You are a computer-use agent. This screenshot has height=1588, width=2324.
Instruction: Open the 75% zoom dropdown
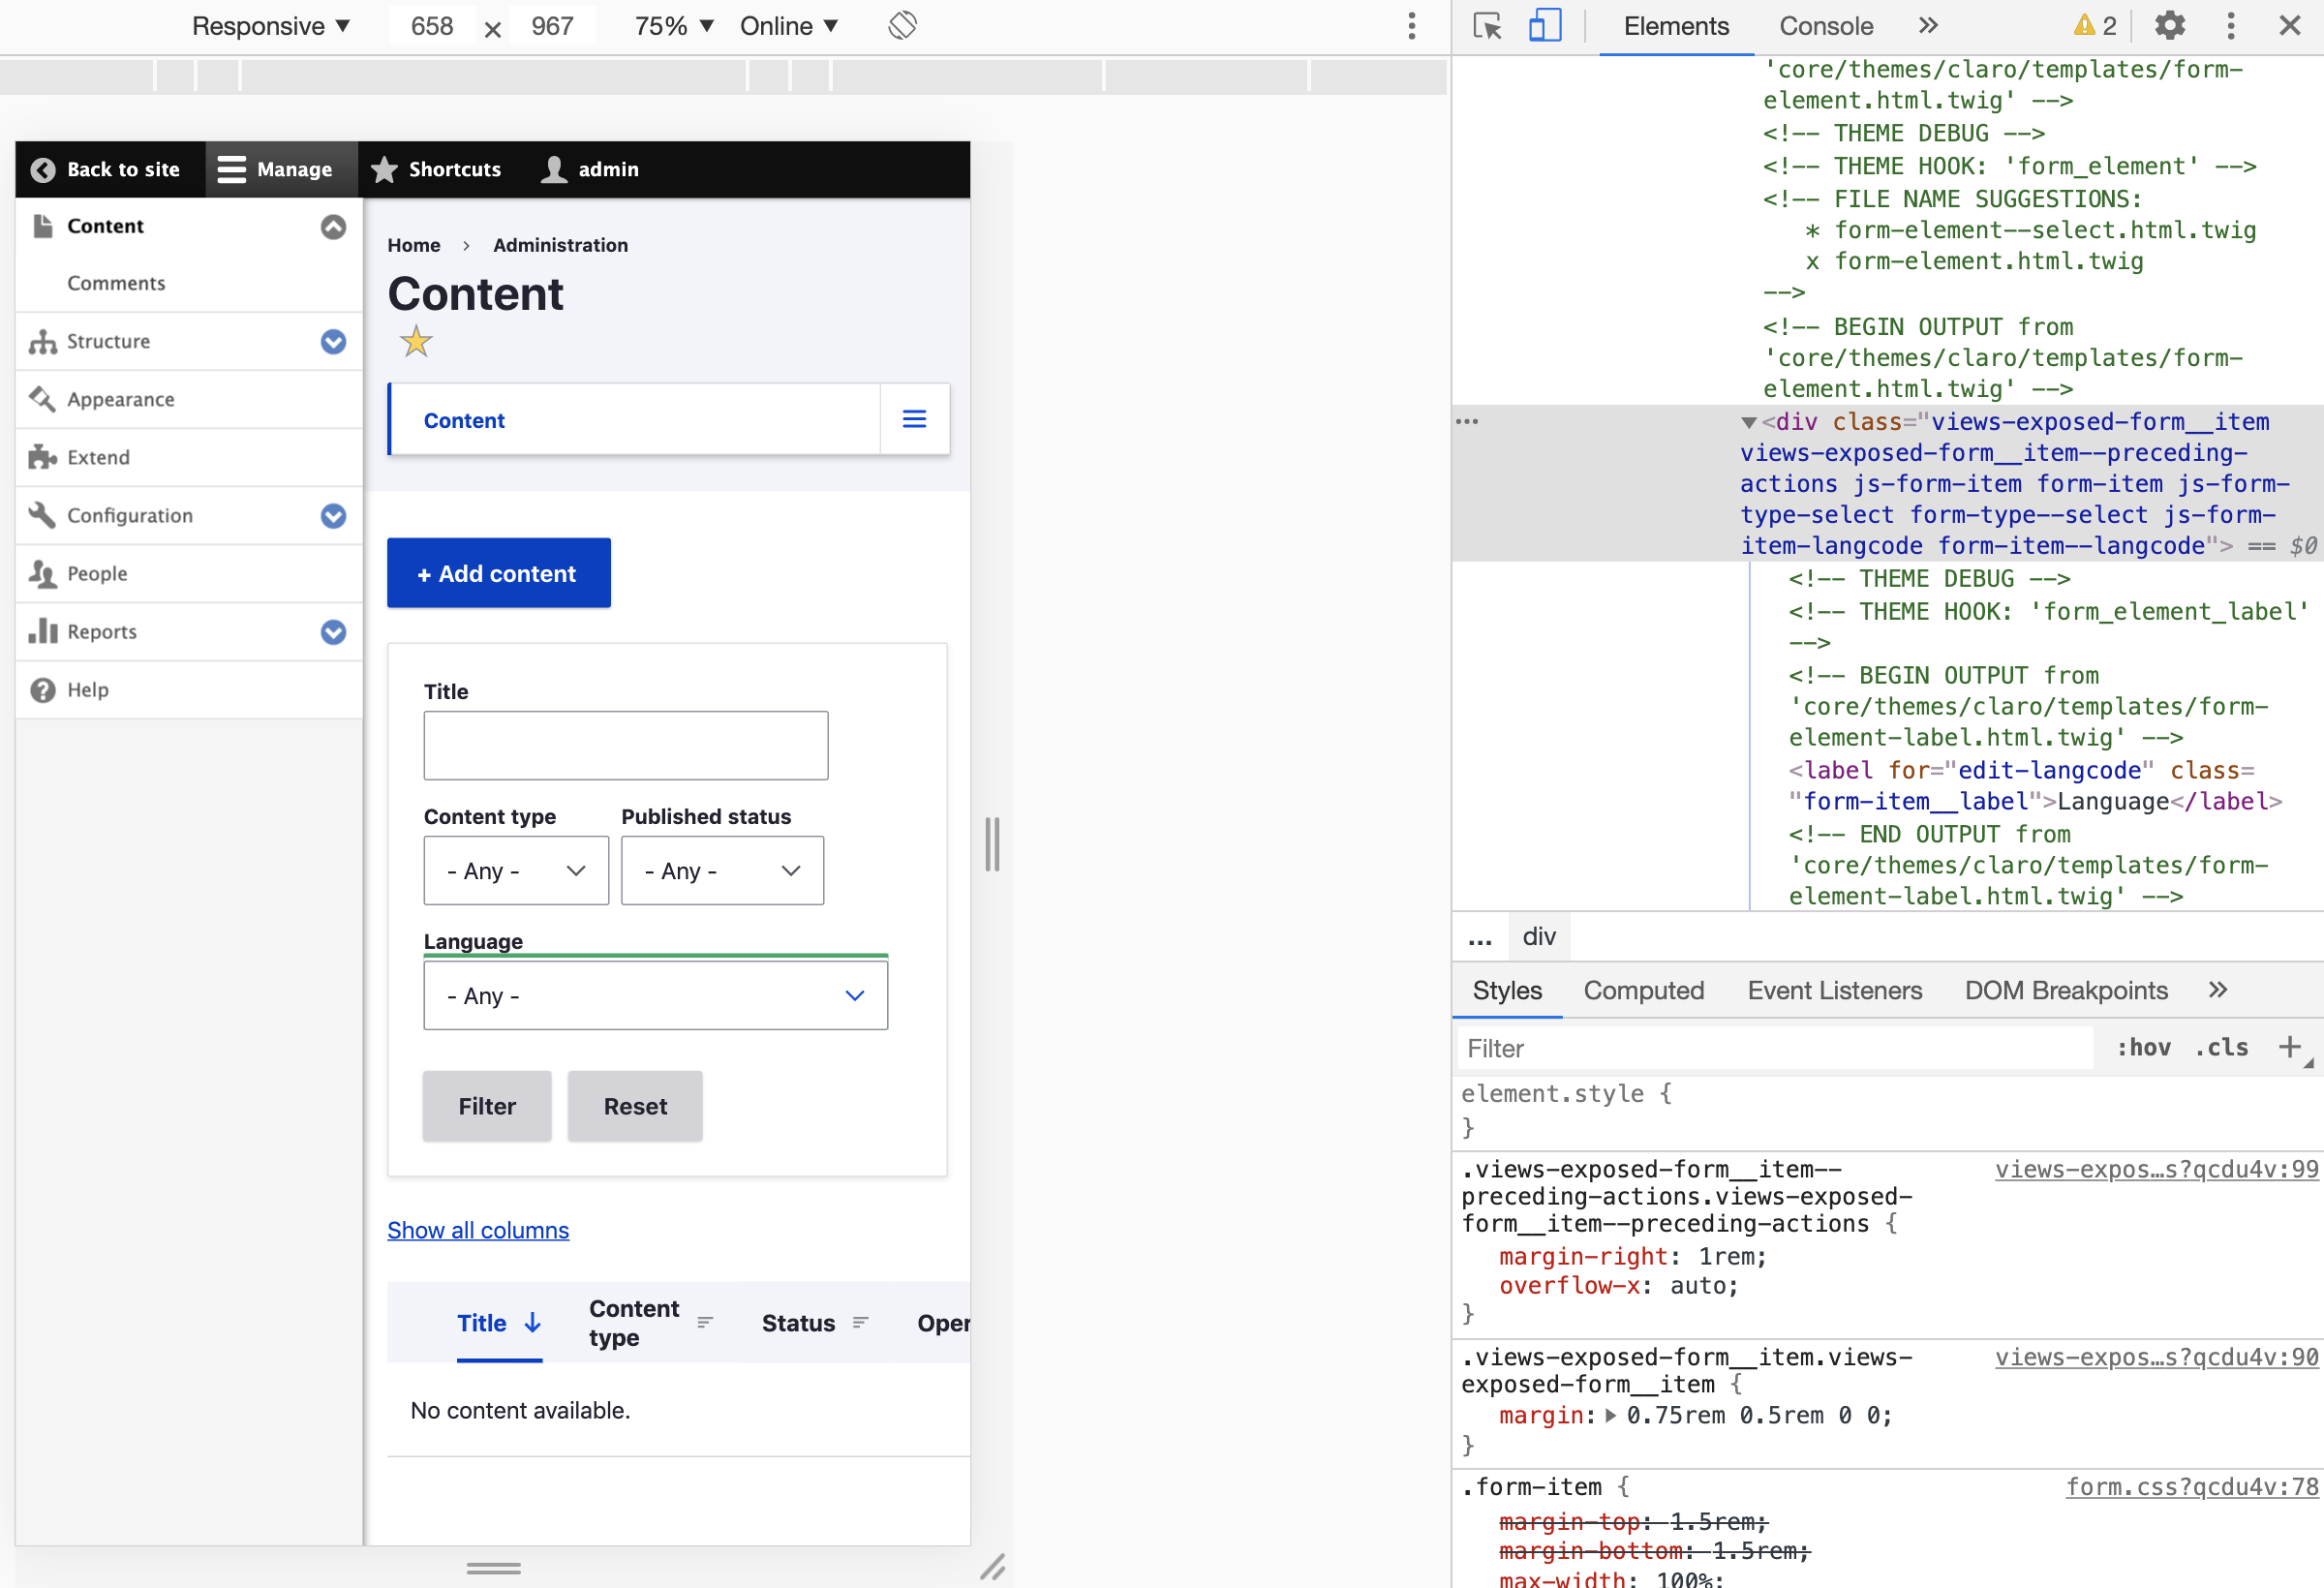tap(674, 26)
